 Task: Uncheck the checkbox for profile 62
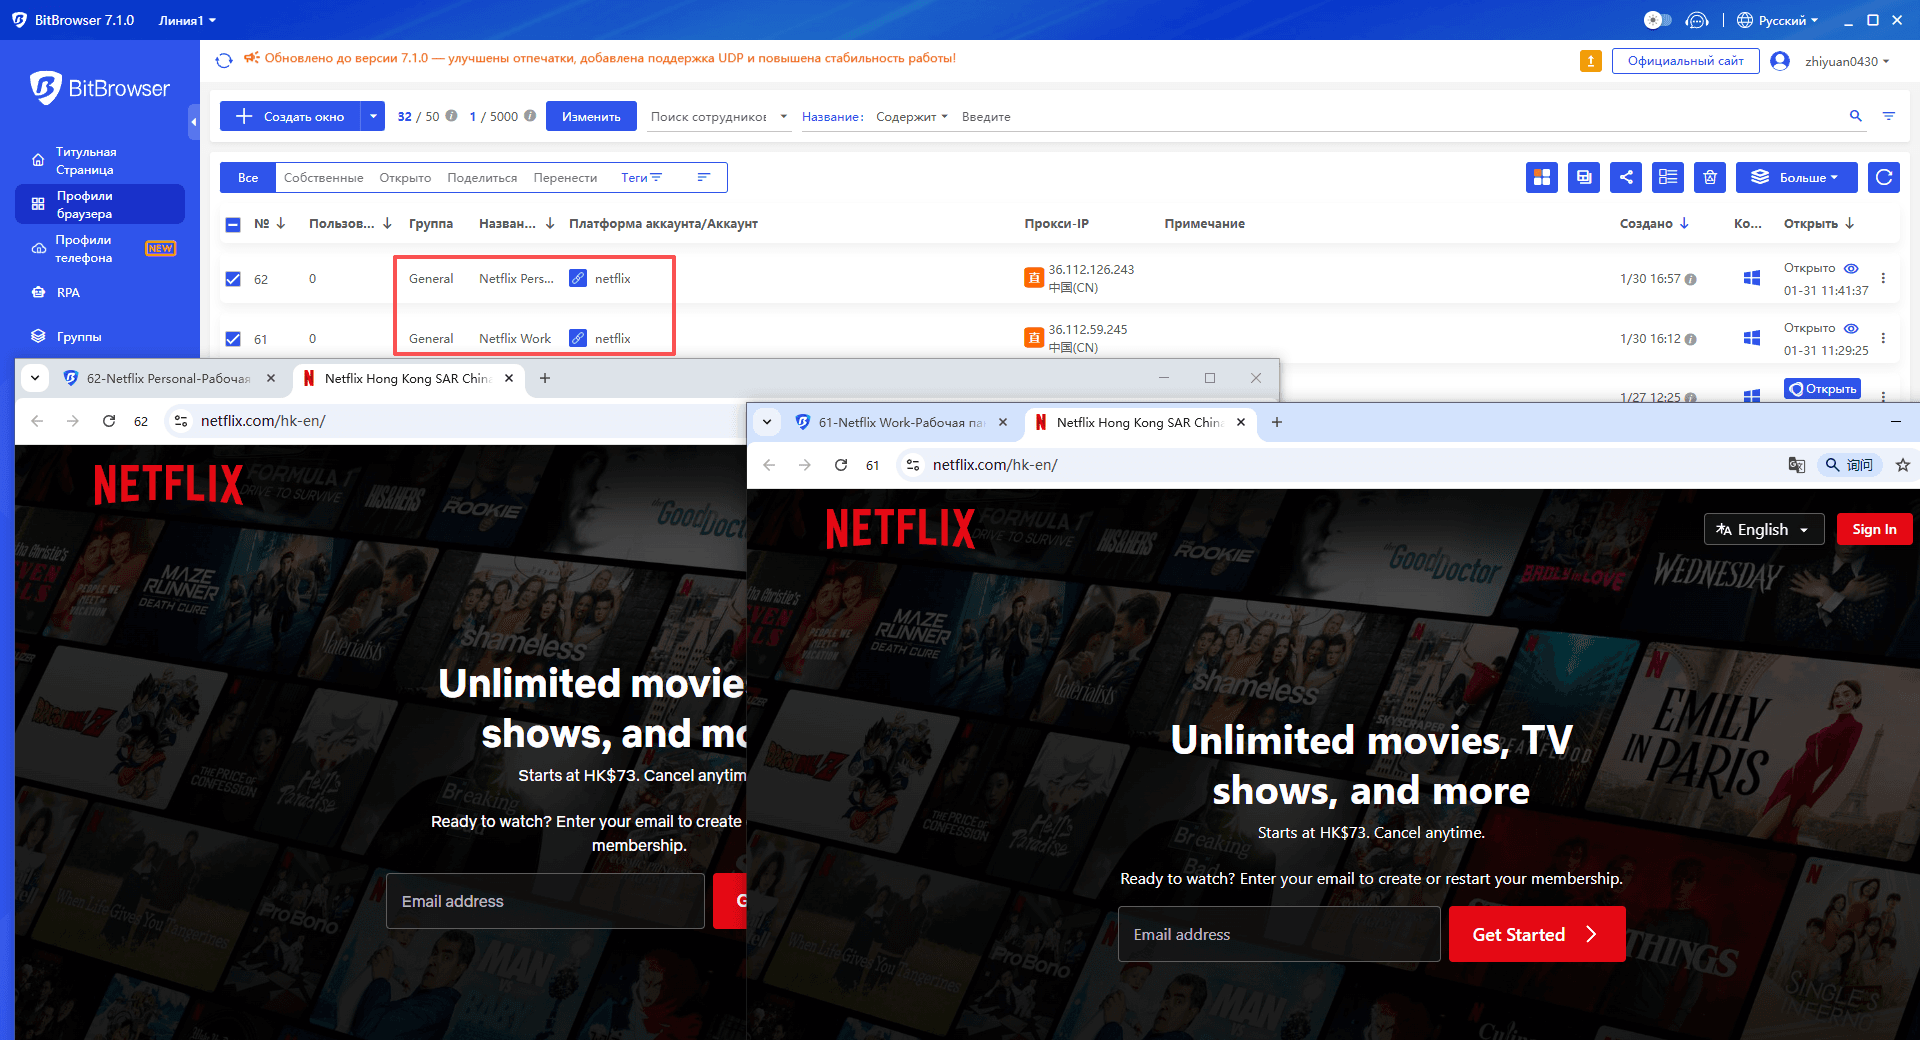coord(232,279)
